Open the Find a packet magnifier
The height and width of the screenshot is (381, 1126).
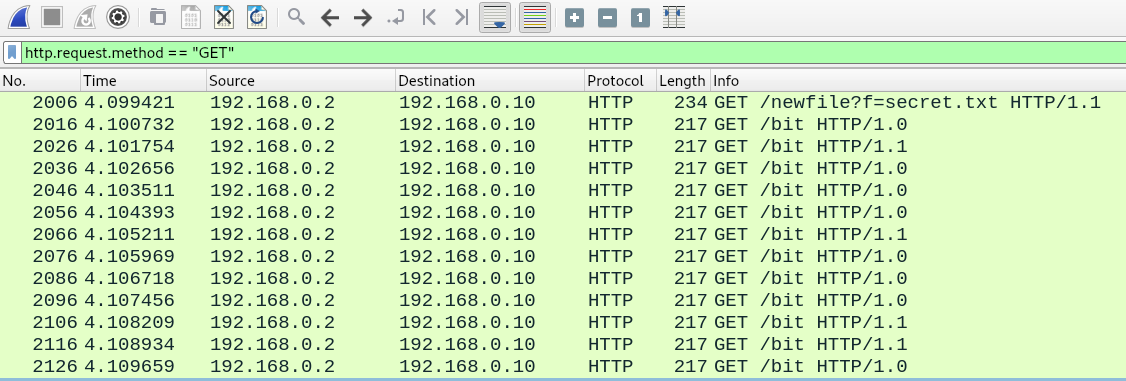[297, 17]
